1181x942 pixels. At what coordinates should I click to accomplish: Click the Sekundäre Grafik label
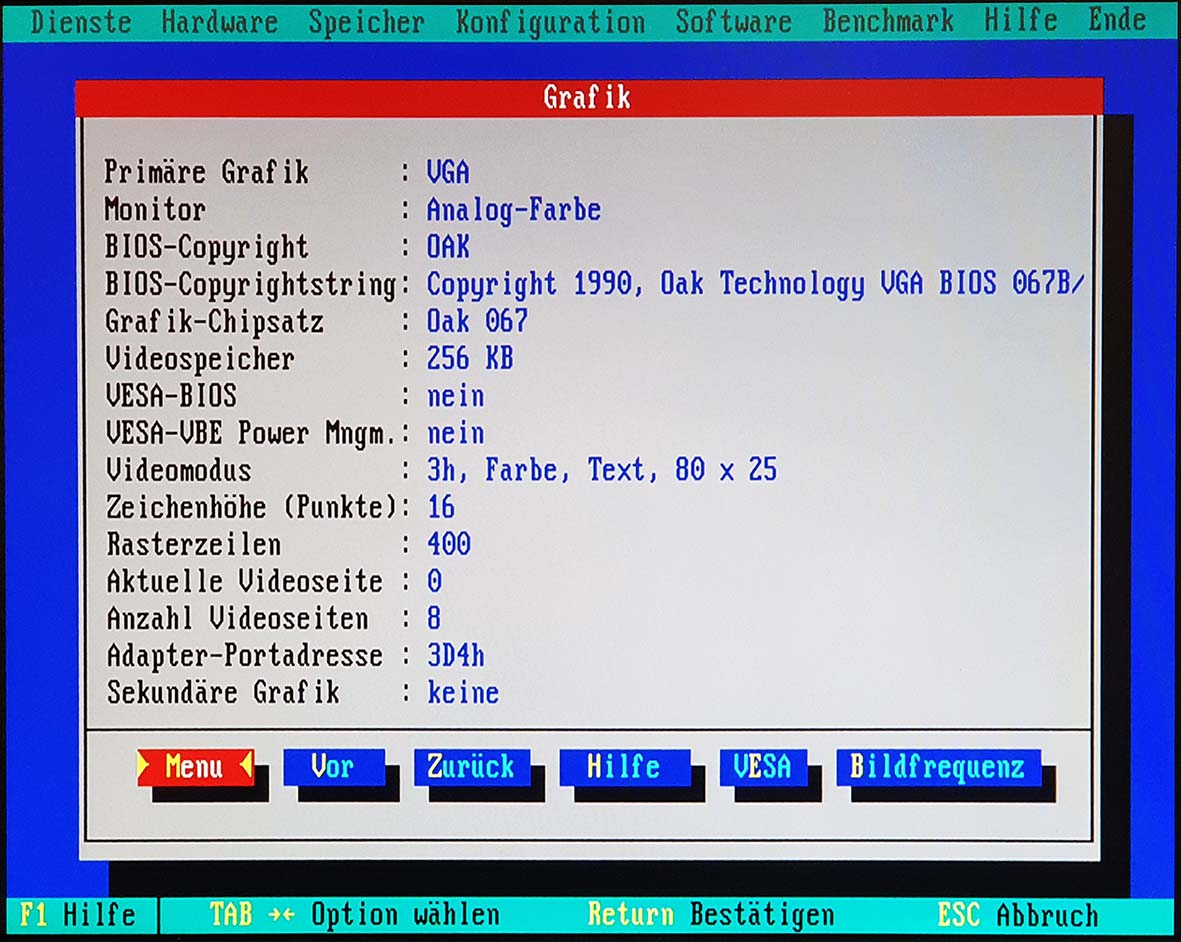(223, 692)
